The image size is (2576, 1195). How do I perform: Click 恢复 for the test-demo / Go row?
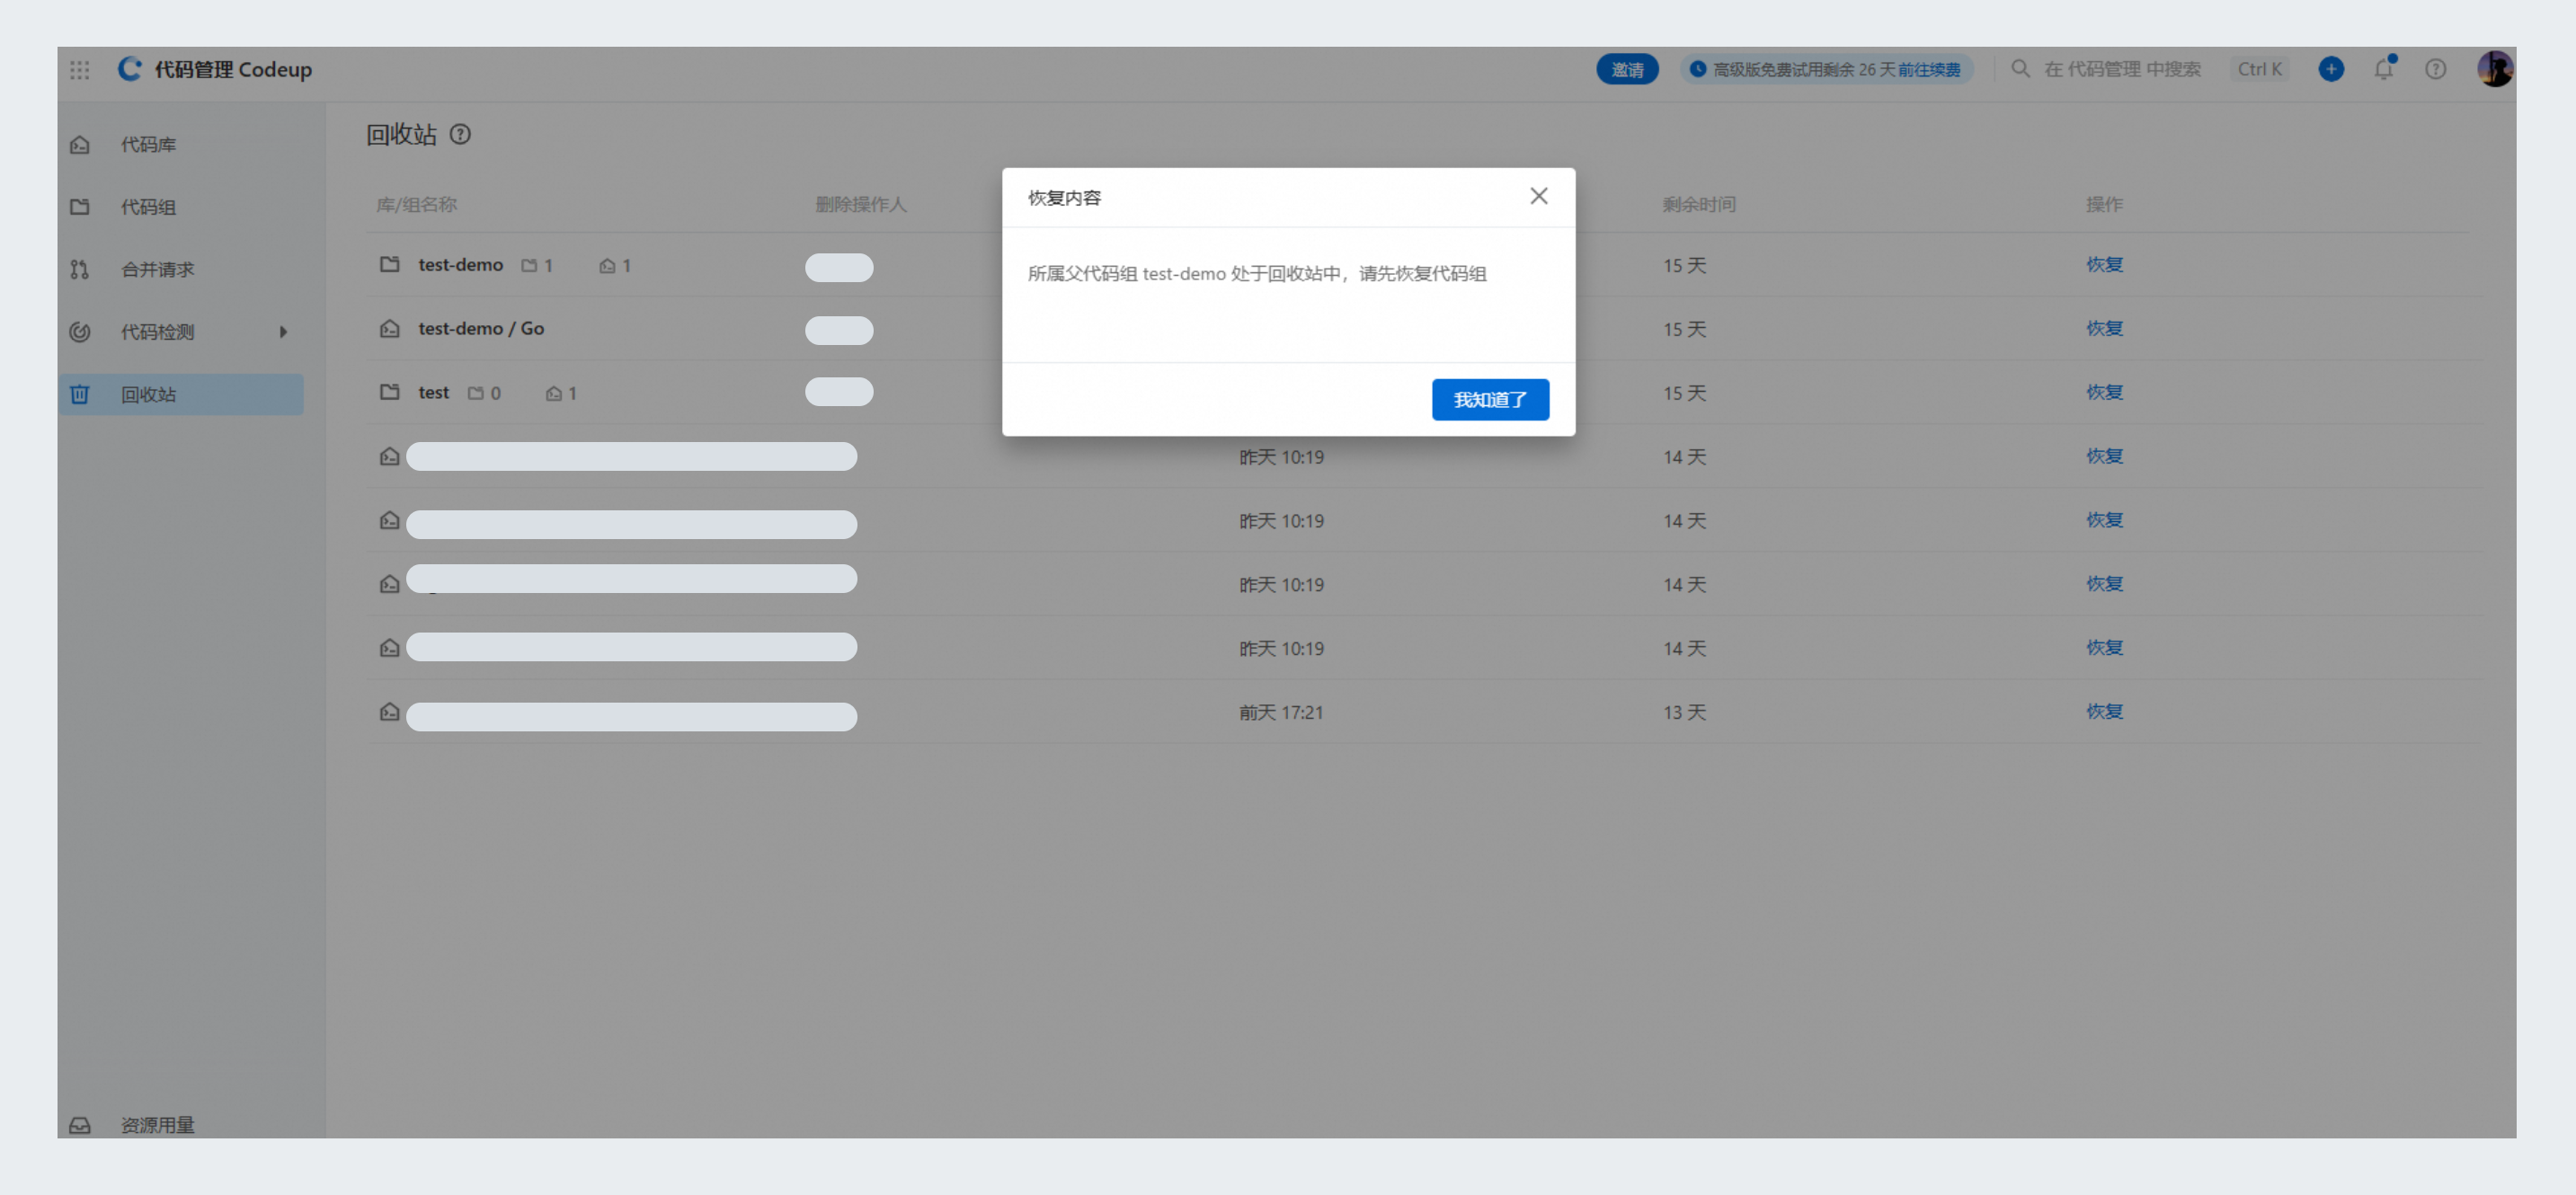(x=2104, y=328)
